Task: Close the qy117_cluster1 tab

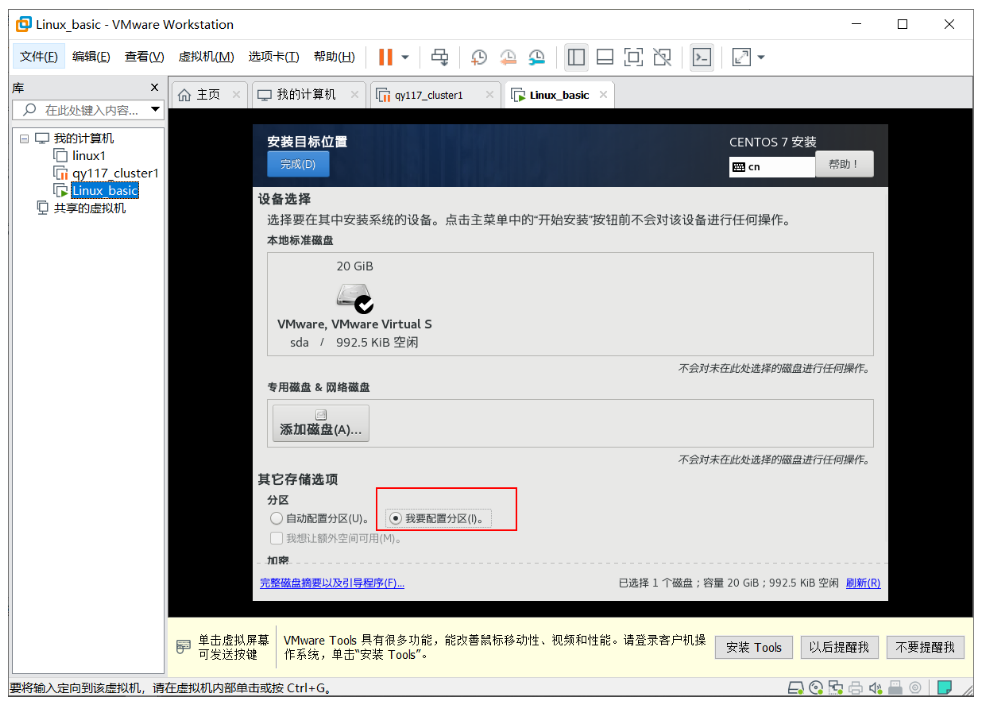Action: tap(489, 94)
